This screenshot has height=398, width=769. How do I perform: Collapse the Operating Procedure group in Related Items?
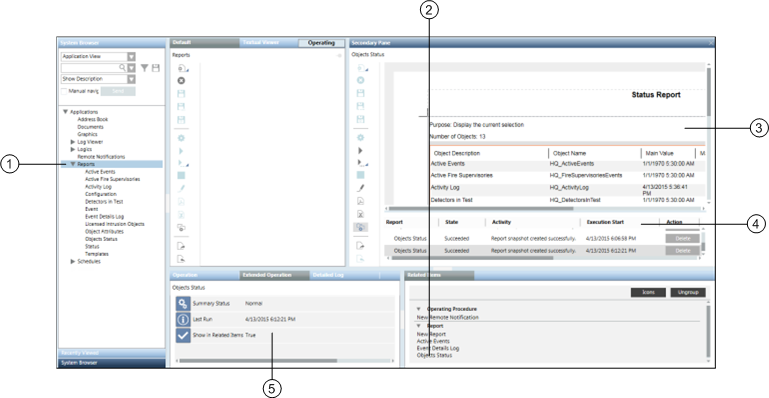click(x=418, y=309)
